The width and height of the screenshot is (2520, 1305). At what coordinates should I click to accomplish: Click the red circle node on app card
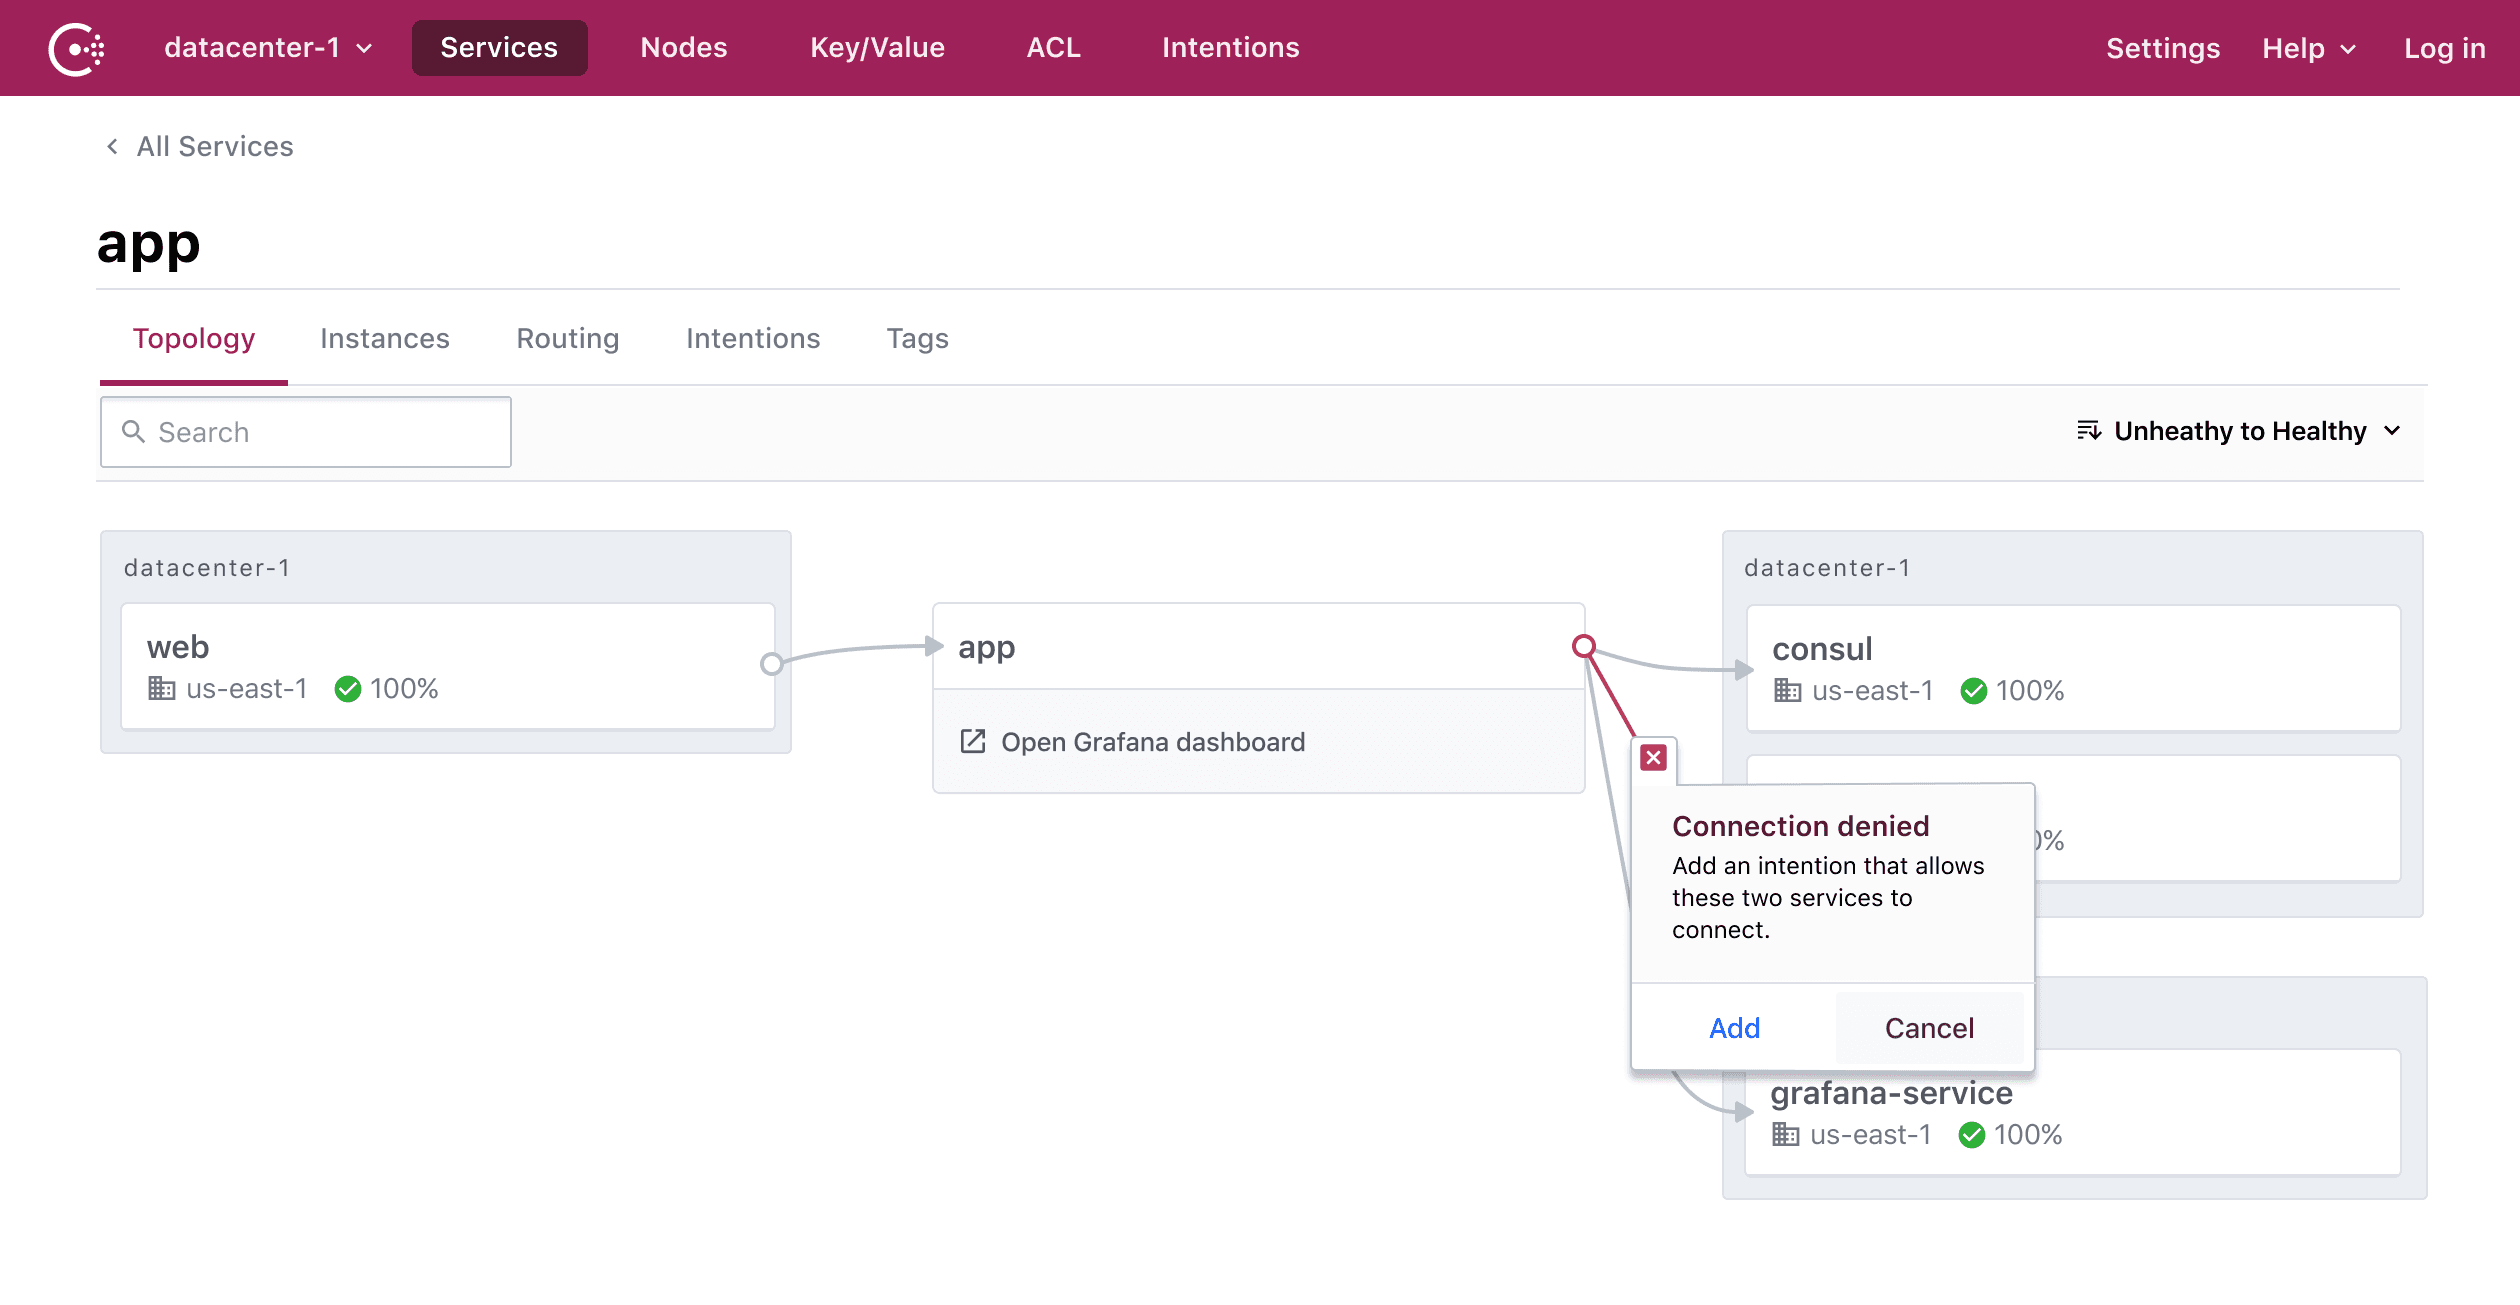[1583, 646]
